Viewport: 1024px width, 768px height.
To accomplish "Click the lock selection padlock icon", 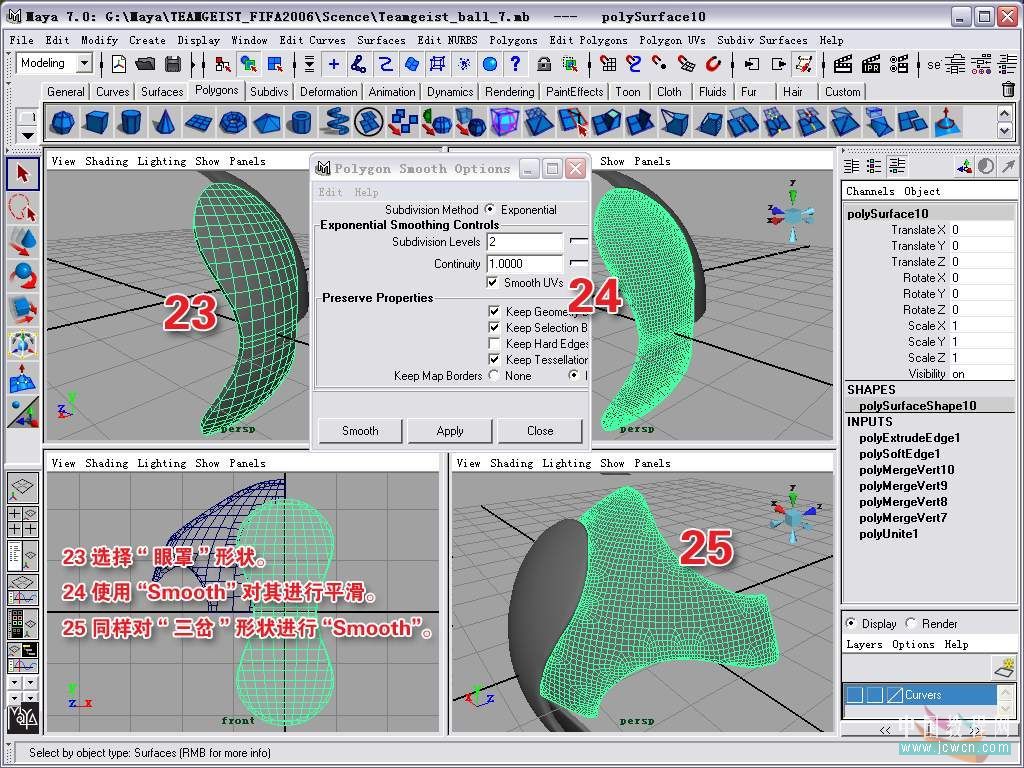I will 543,64.
